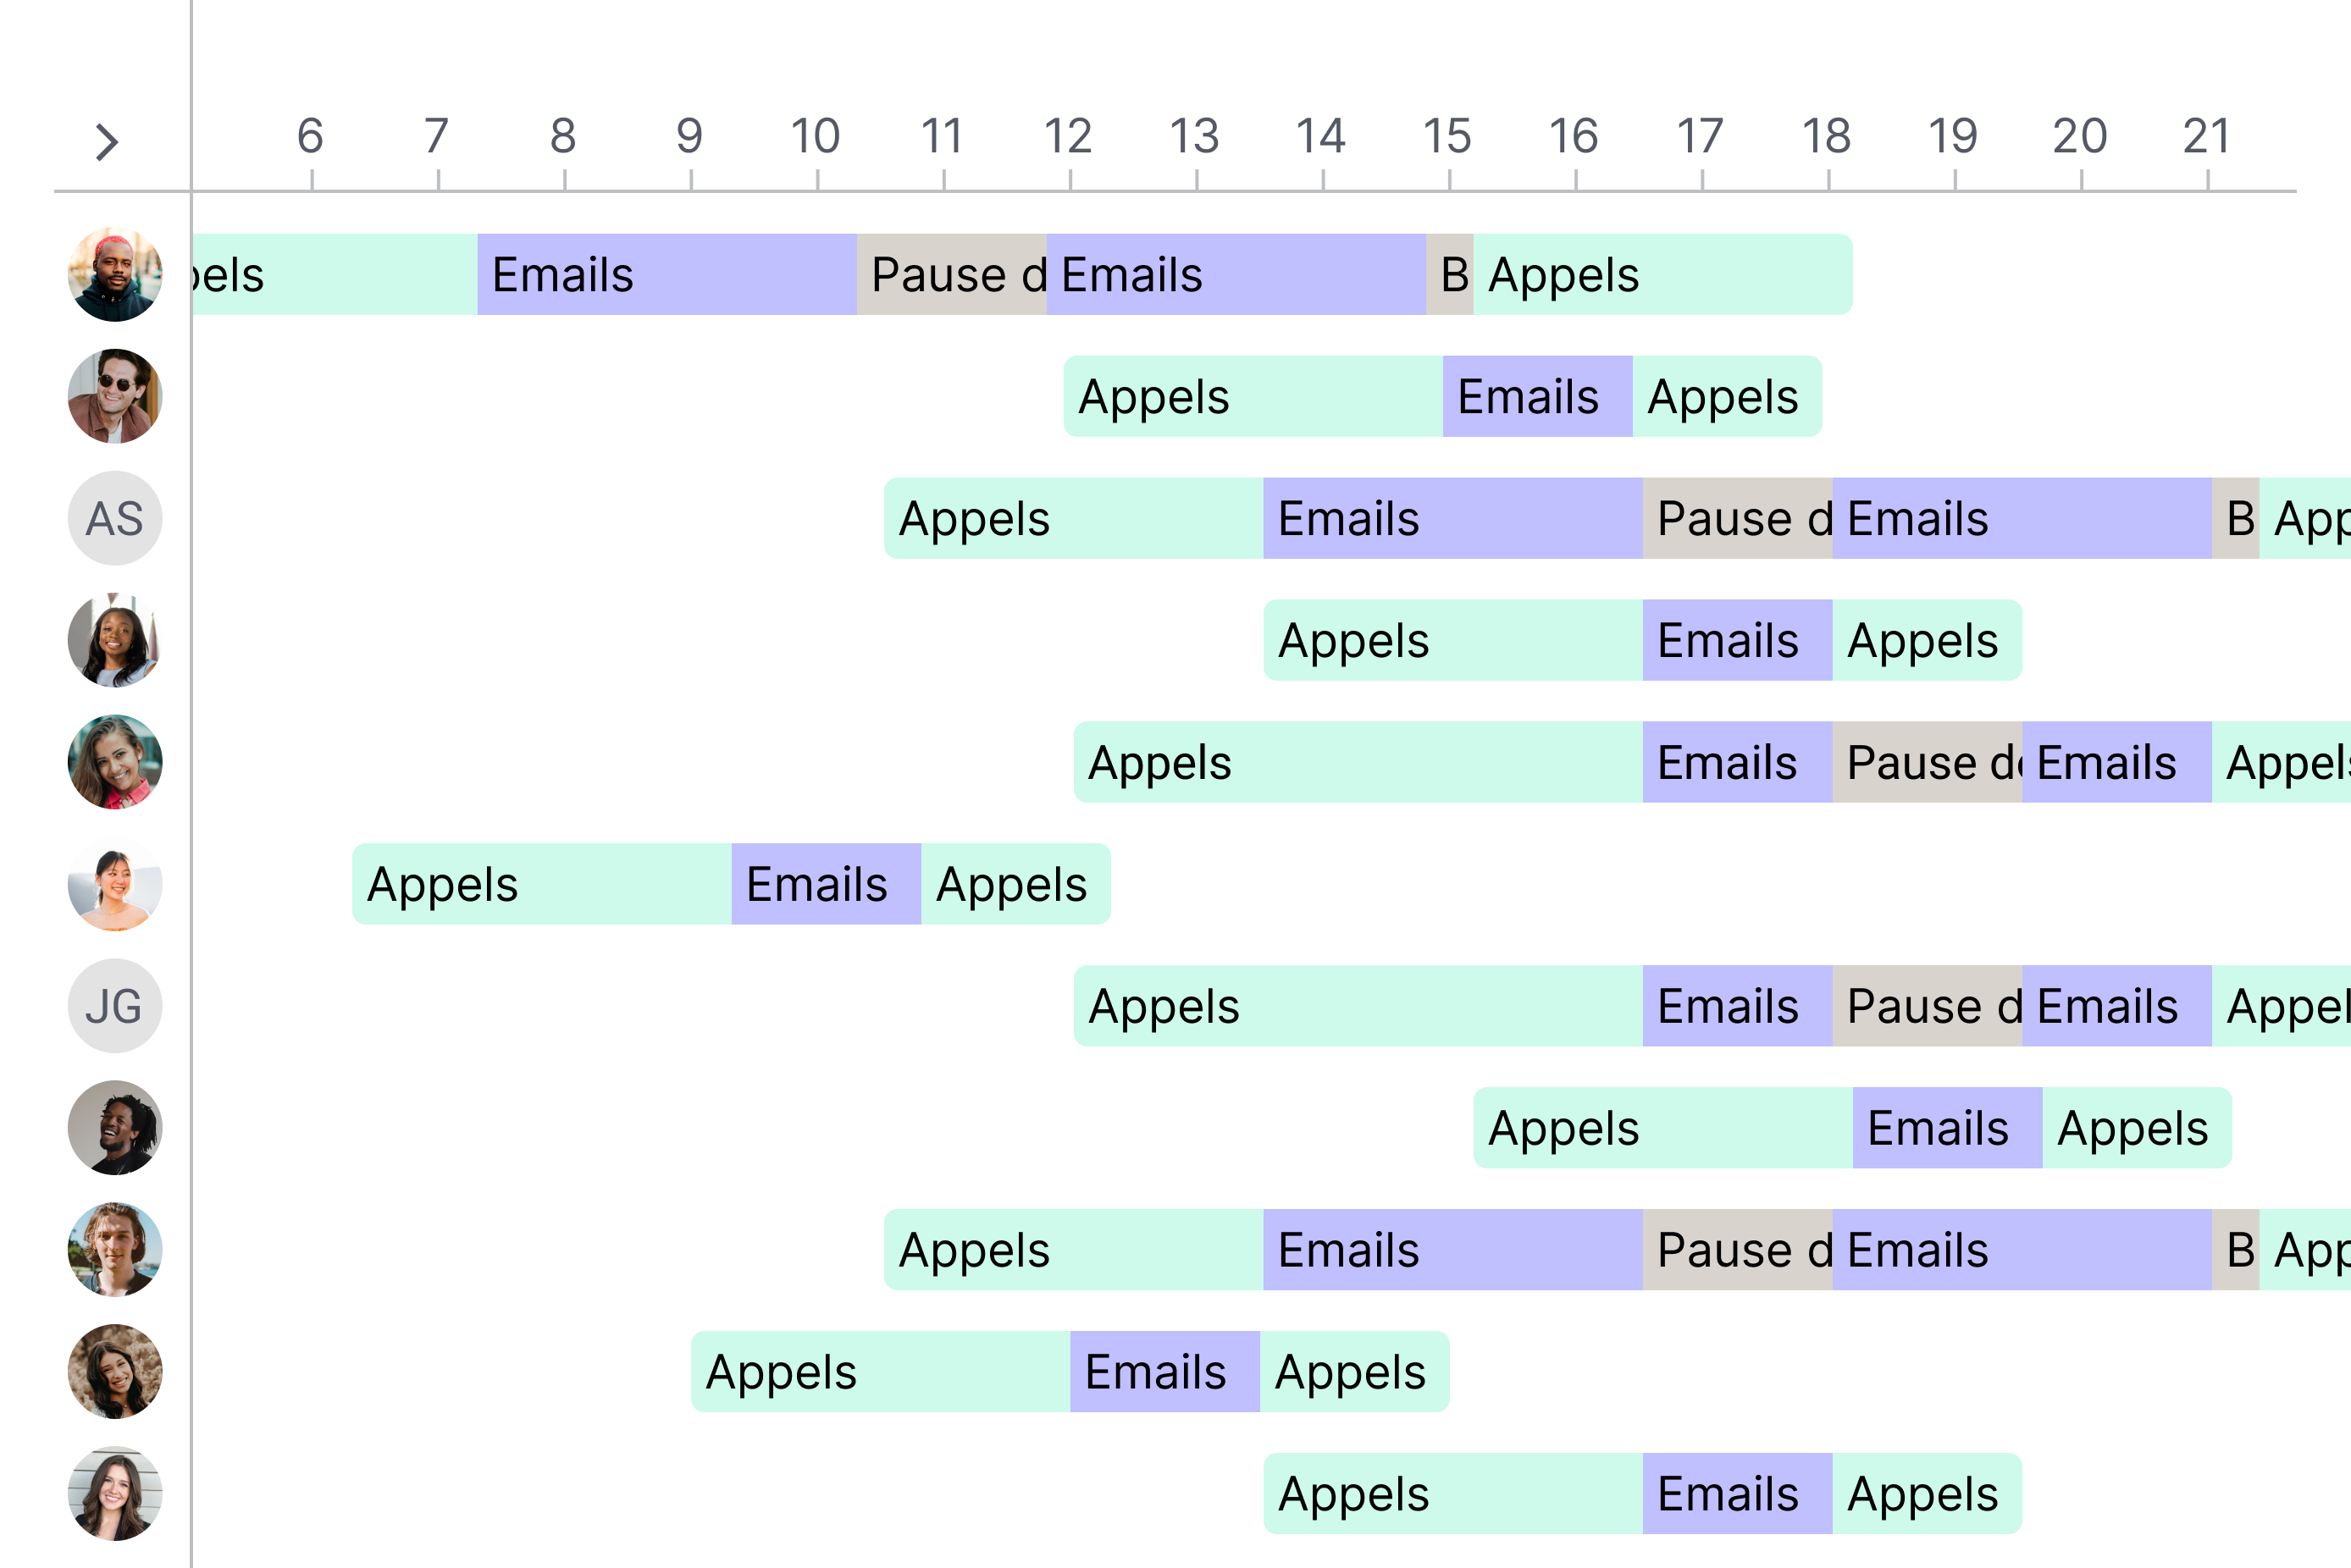Select the JG agent avatar icon
The width and height of the screenshot is (2351, 1568).
click(x=108, y=1004)
